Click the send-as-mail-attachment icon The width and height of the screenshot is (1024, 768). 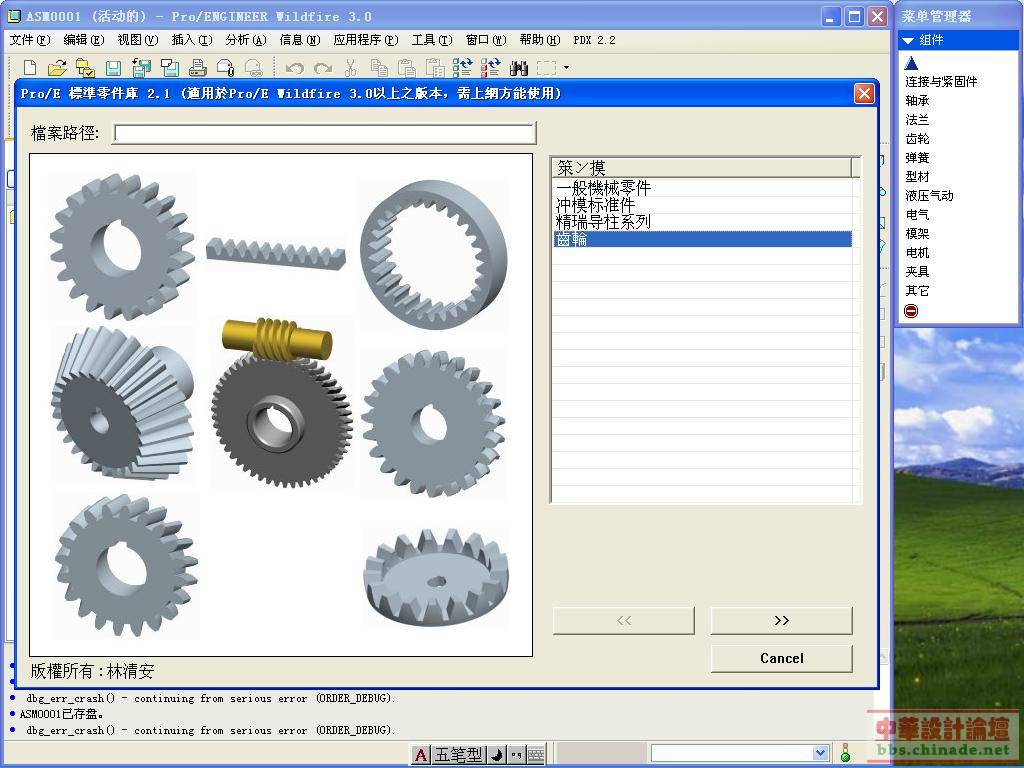pos(225,67)
